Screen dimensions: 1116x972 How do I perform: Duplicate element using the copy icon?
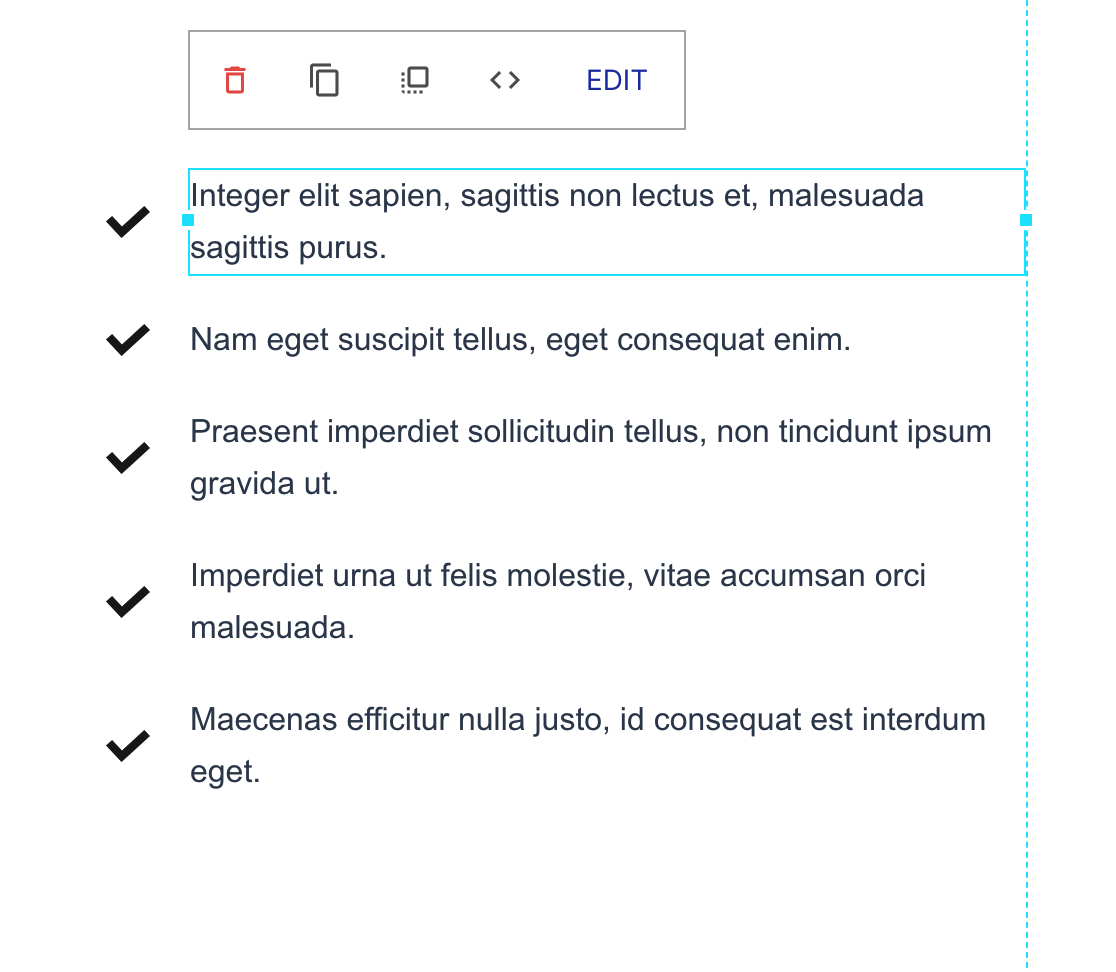coord(325,80)
